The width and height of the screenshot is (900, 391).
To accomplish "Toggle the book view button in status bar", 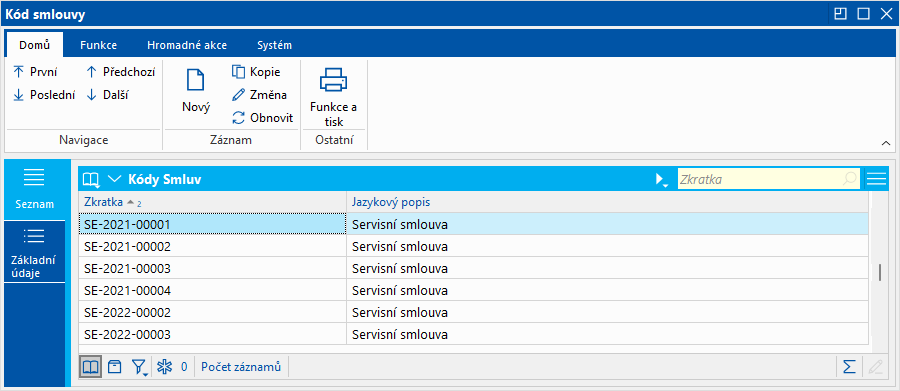I will pos(91,367).
